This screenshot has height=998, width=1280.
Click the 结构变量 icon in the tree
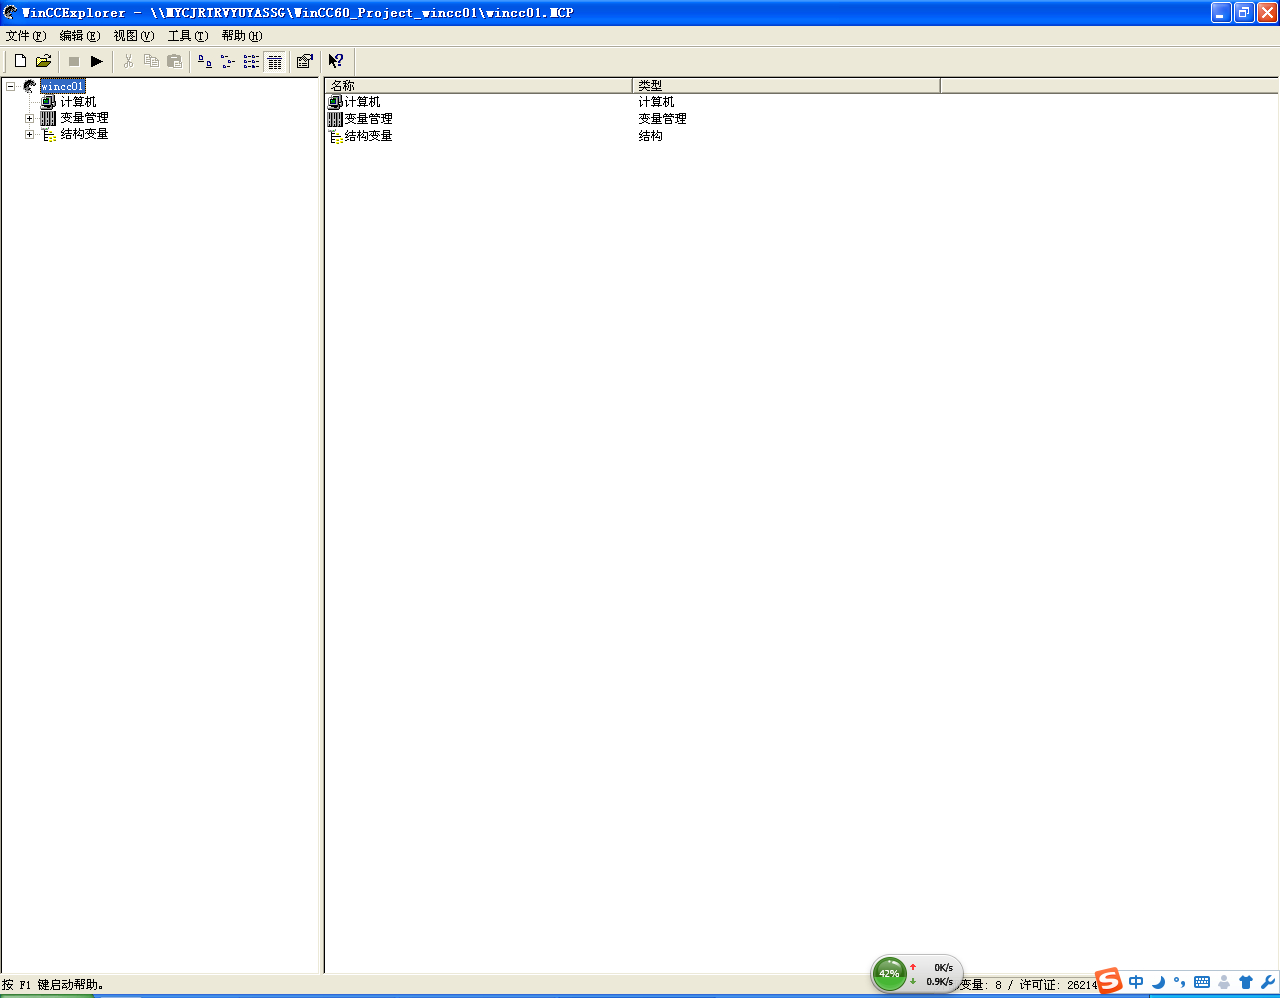[48, 134]
